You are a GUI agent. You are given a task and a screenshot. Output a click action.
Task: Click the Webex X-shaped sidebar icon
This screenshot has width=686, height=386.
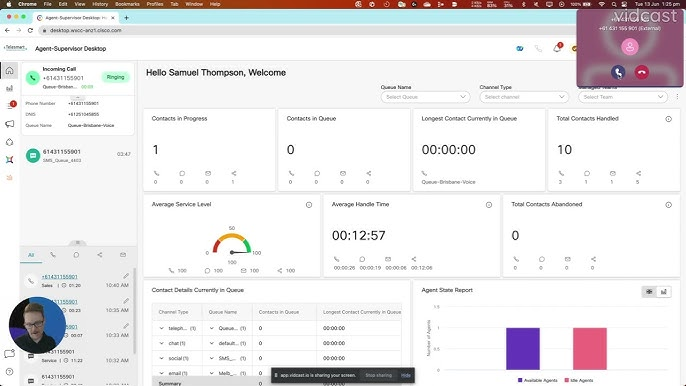10,160
